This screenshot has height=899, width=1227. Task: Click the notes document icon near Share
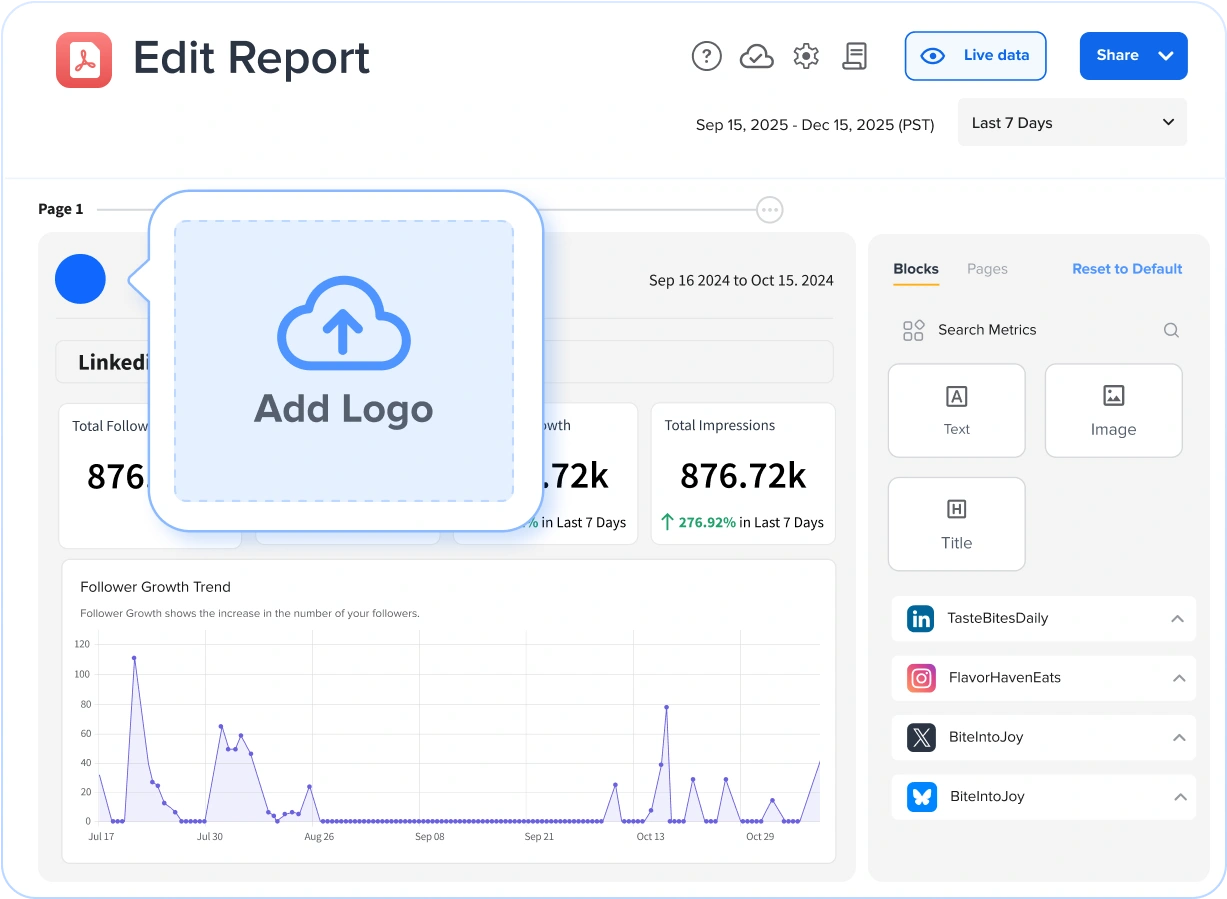tap(855, 56)
